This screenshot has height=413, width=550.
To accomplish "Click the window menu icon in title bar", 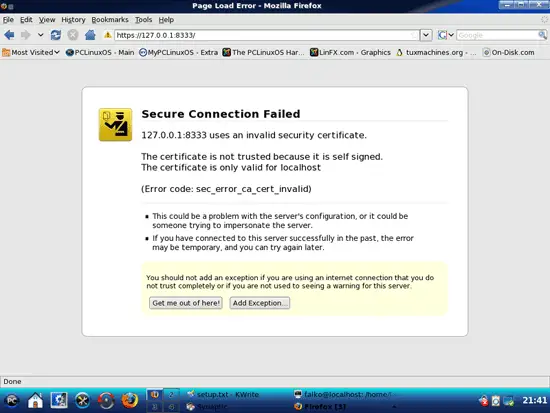I will 3,6.
